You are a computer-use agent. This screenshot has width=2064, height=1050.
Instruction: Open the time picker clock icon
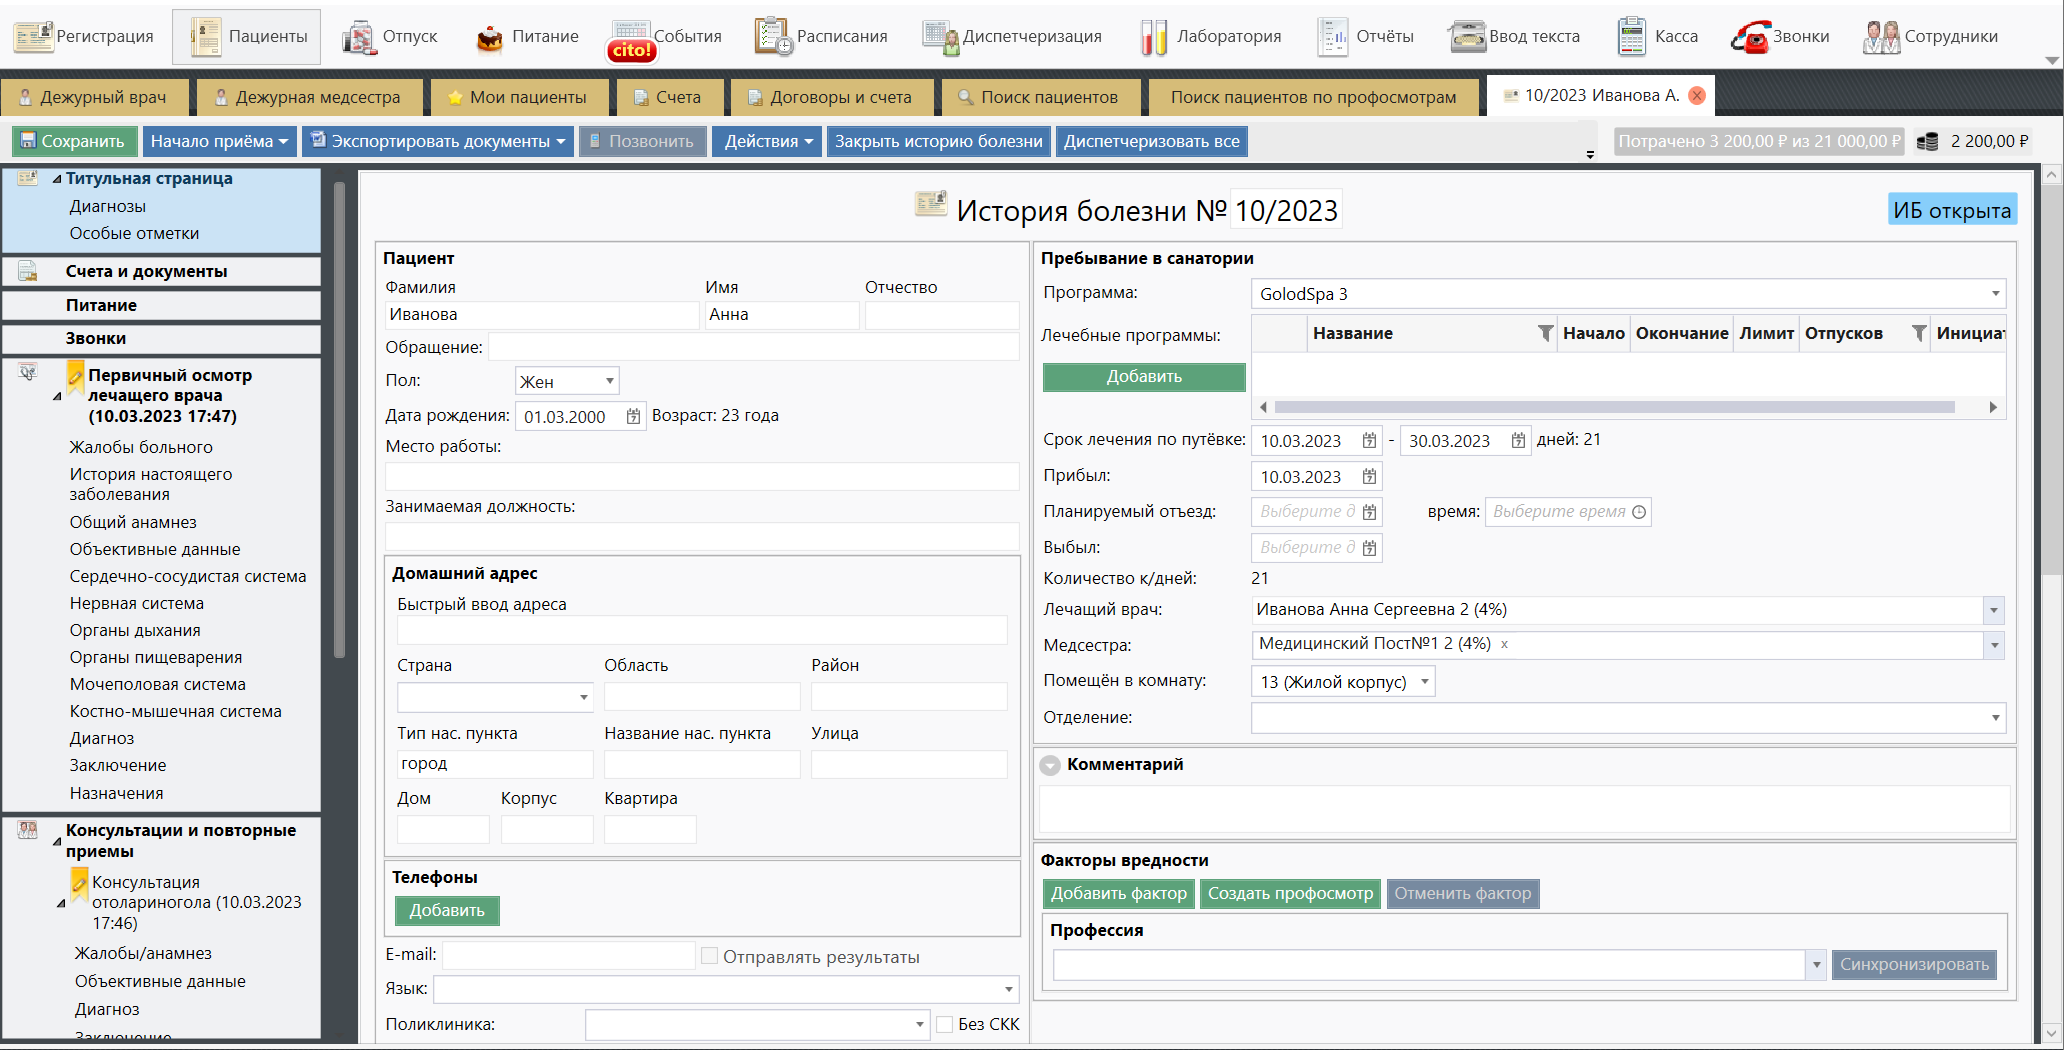pos(1638,512)
